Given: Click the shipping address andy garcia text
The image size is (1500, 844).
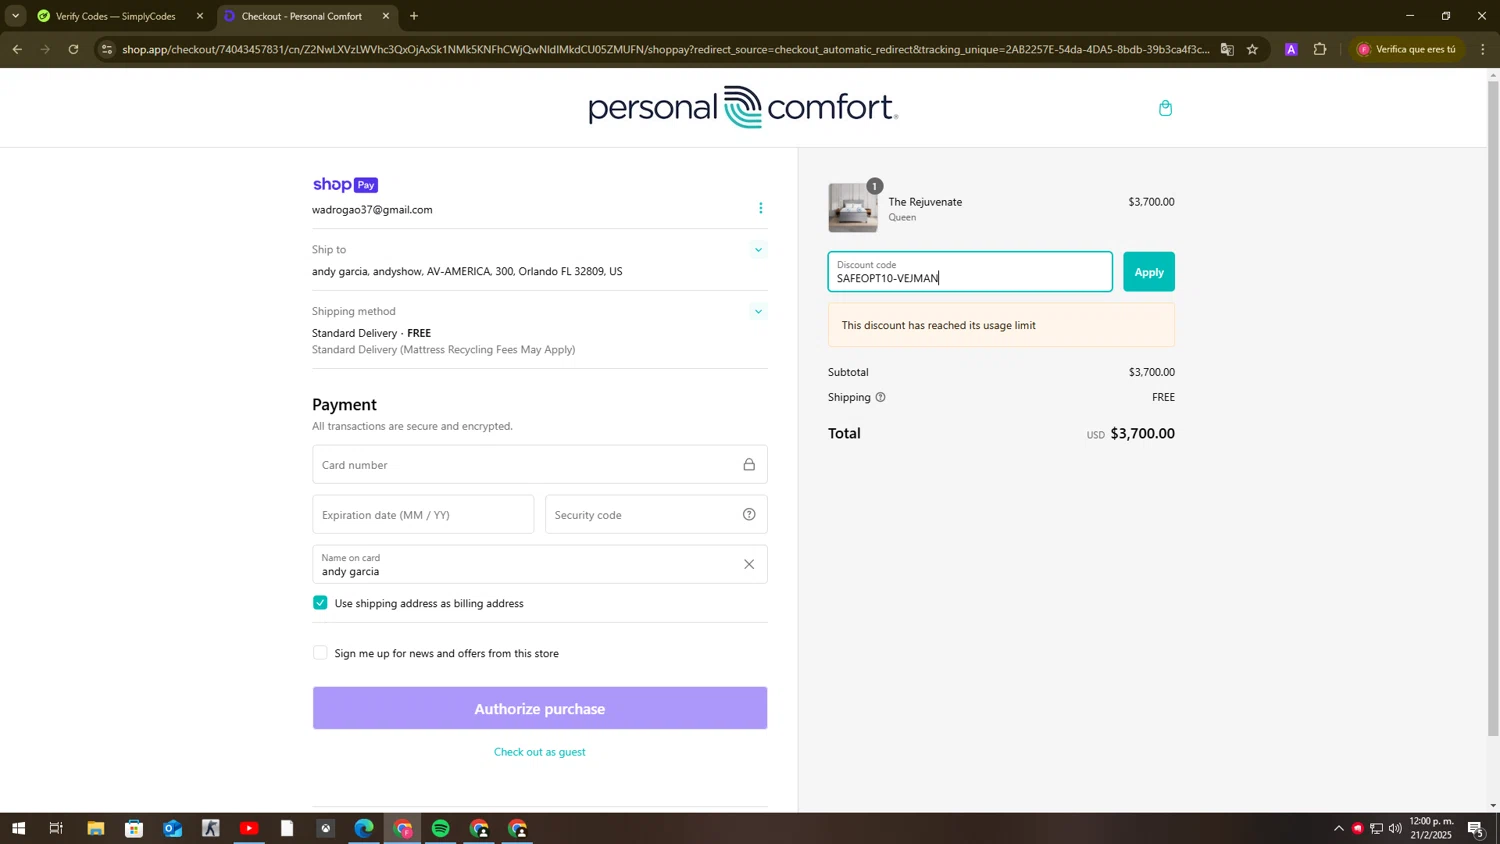Looking at the screenshot, I should tap(467, 272).
